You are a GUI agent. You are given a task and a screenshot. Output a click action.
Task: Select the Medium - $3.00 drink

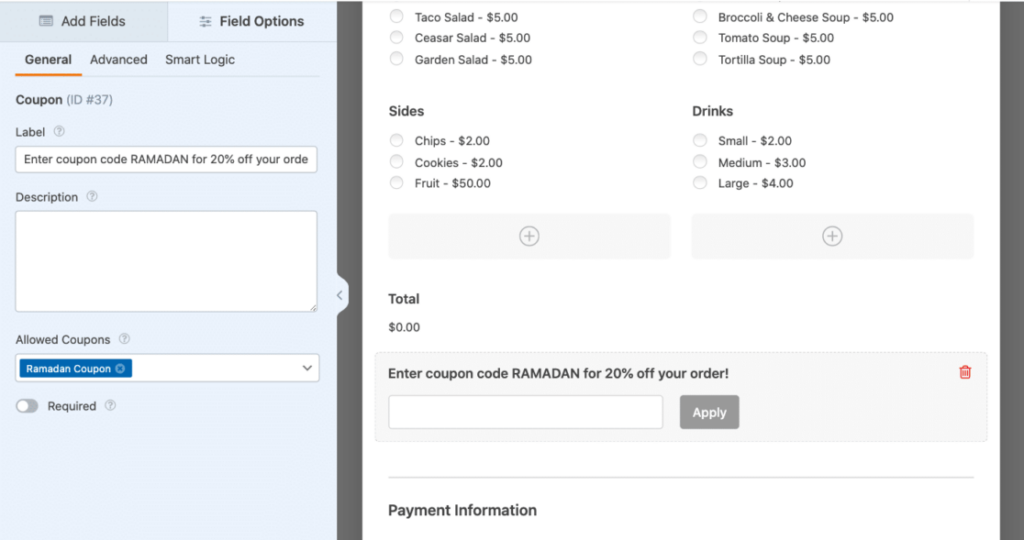(700, 162)
